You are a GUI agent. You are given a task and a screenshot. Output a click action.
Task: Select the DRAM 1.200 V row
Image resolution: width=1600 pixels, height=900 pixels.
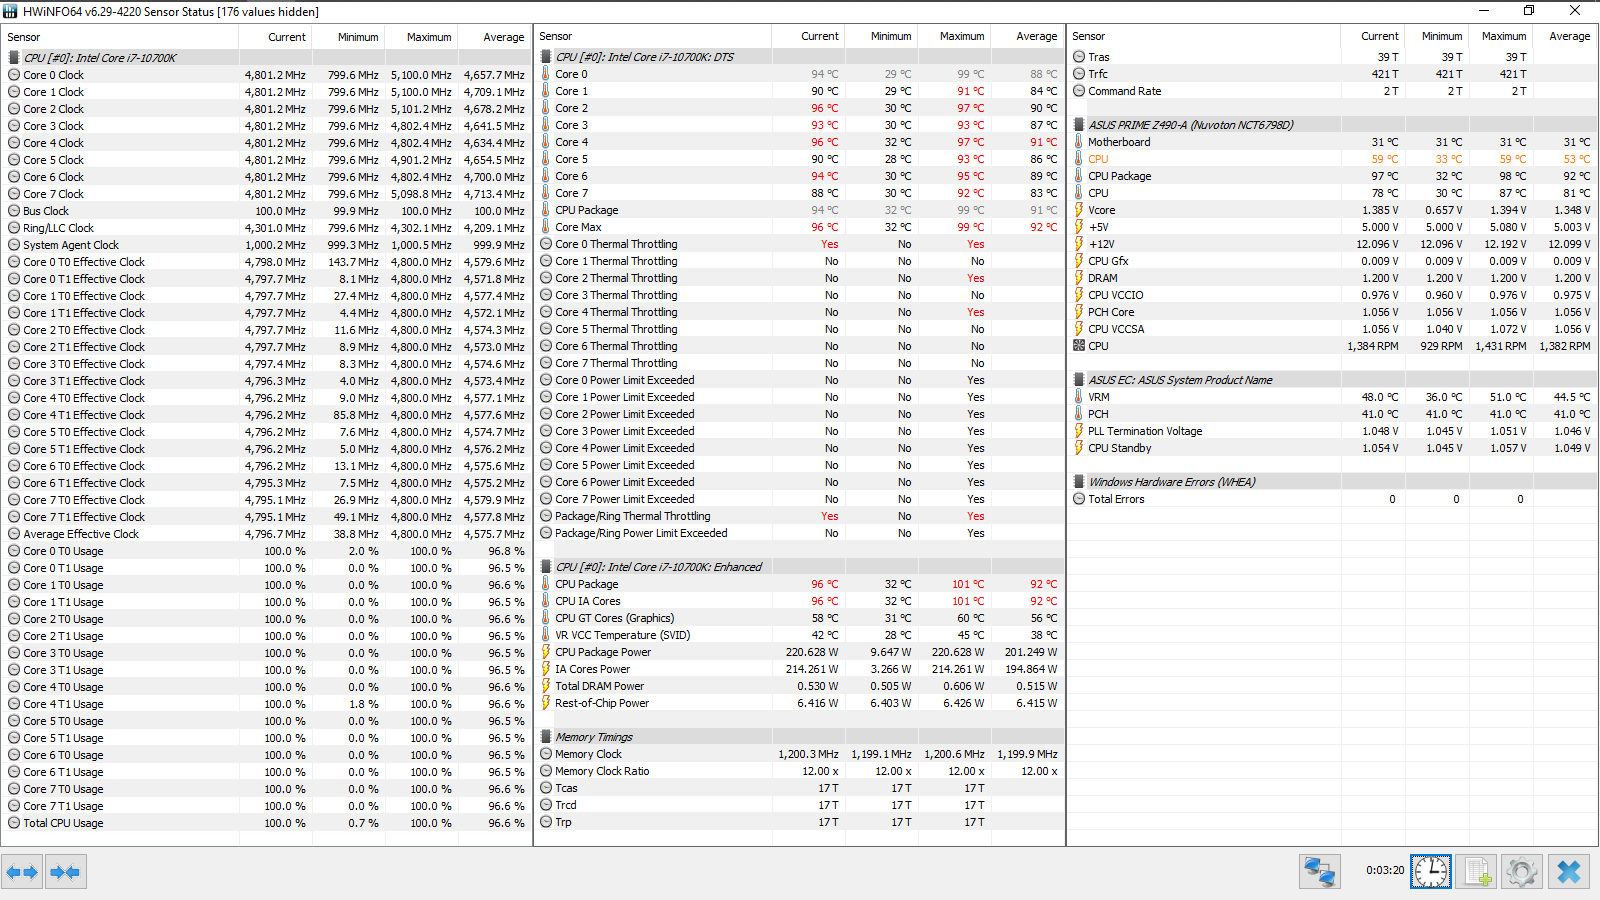[x=1333, y=278]
